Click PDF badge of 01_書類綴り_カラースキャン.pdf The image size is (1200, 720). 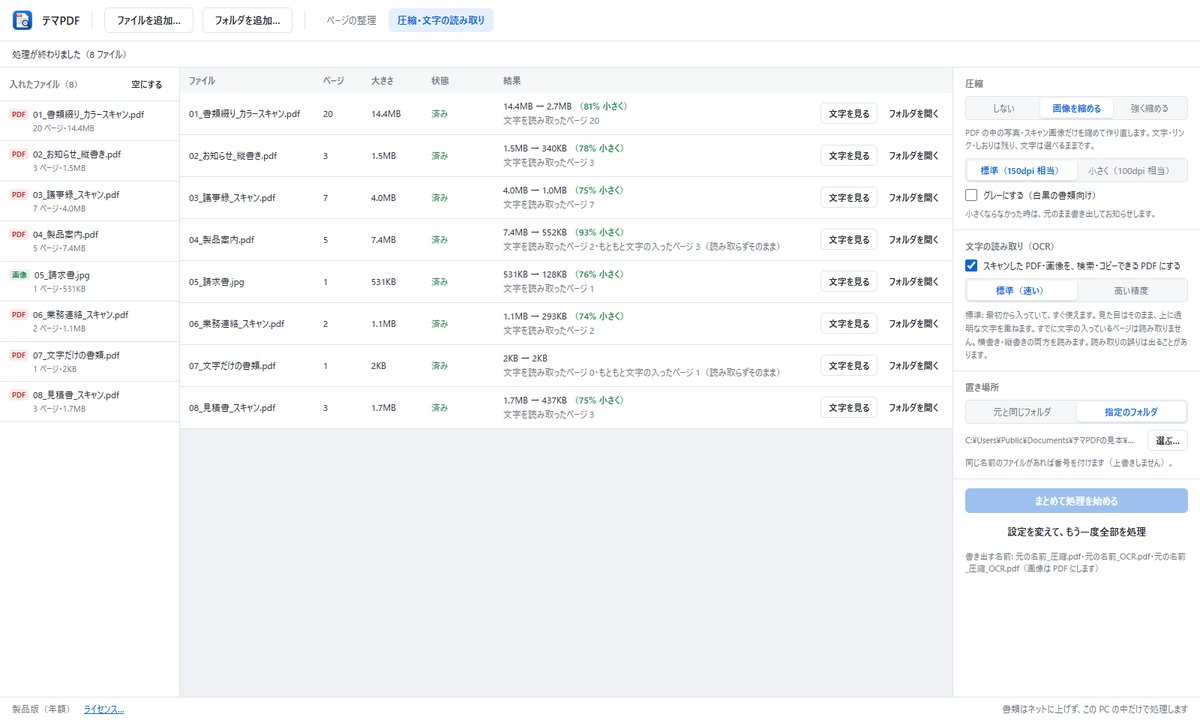click(18, 115)
